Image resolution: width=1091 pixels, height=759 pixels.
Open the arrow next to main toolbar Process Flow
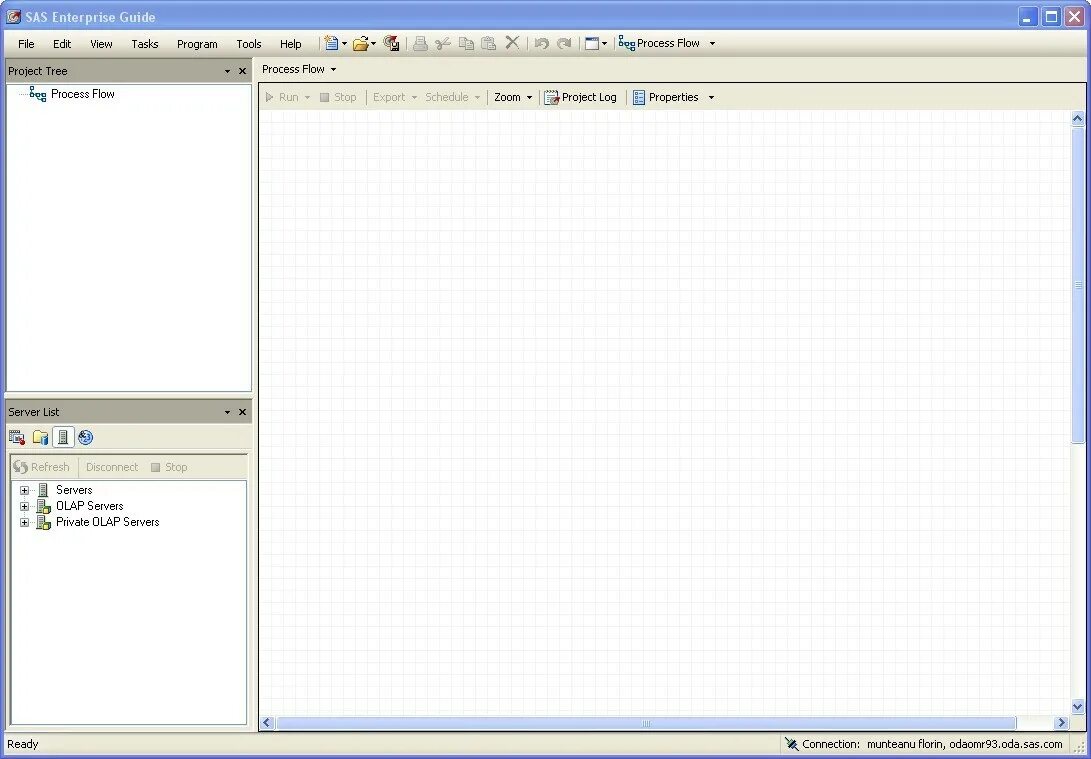coord(712,44)
